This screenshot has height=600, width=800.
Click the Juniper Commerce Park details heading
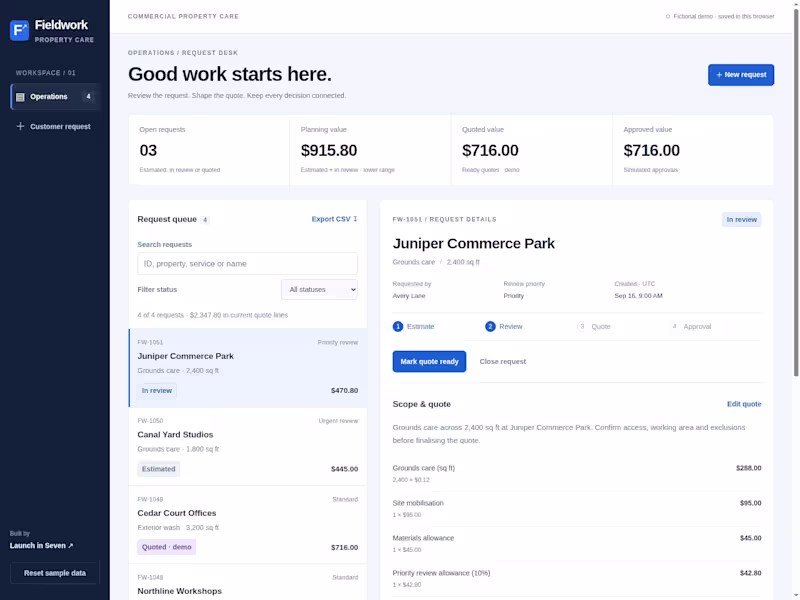pos(473,243)
